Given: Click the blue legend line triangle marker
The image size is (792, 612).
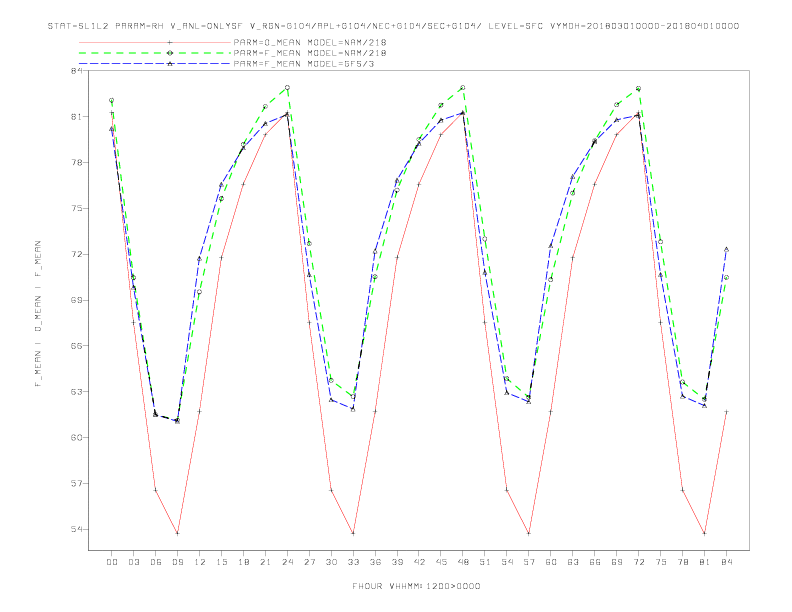Looking at the screenshot, I should (x=170, y=64).
